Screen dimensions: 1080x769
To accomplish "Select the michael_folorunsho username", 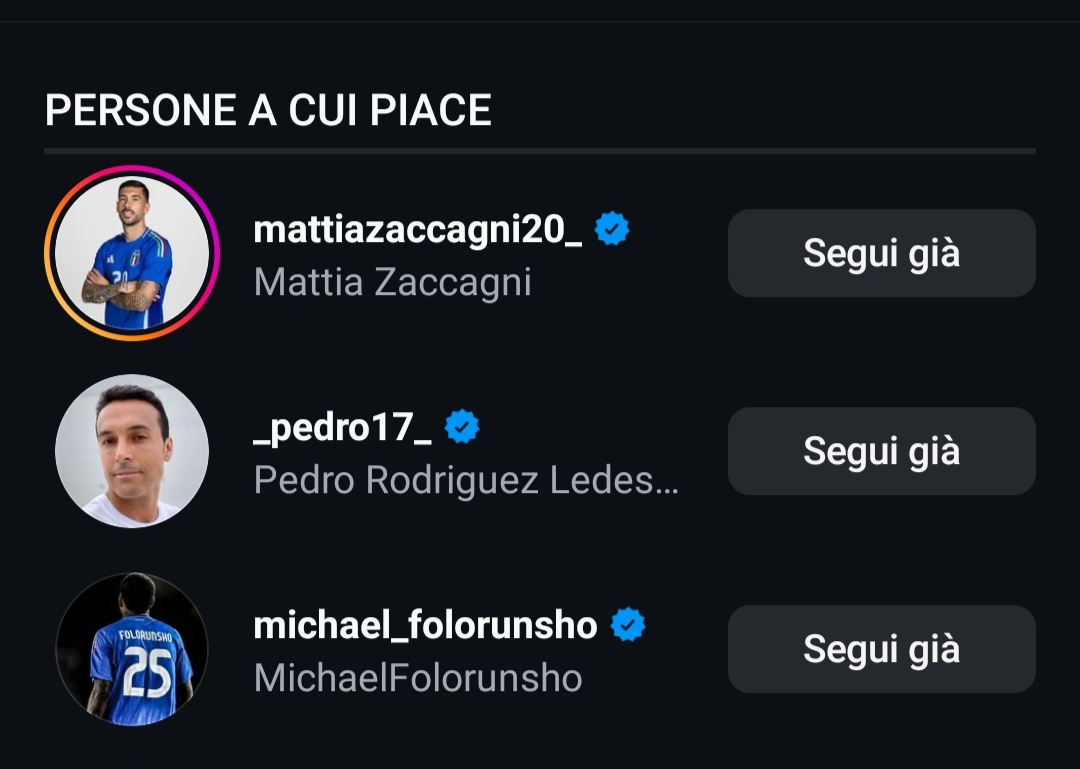I will tap(425, 626).
